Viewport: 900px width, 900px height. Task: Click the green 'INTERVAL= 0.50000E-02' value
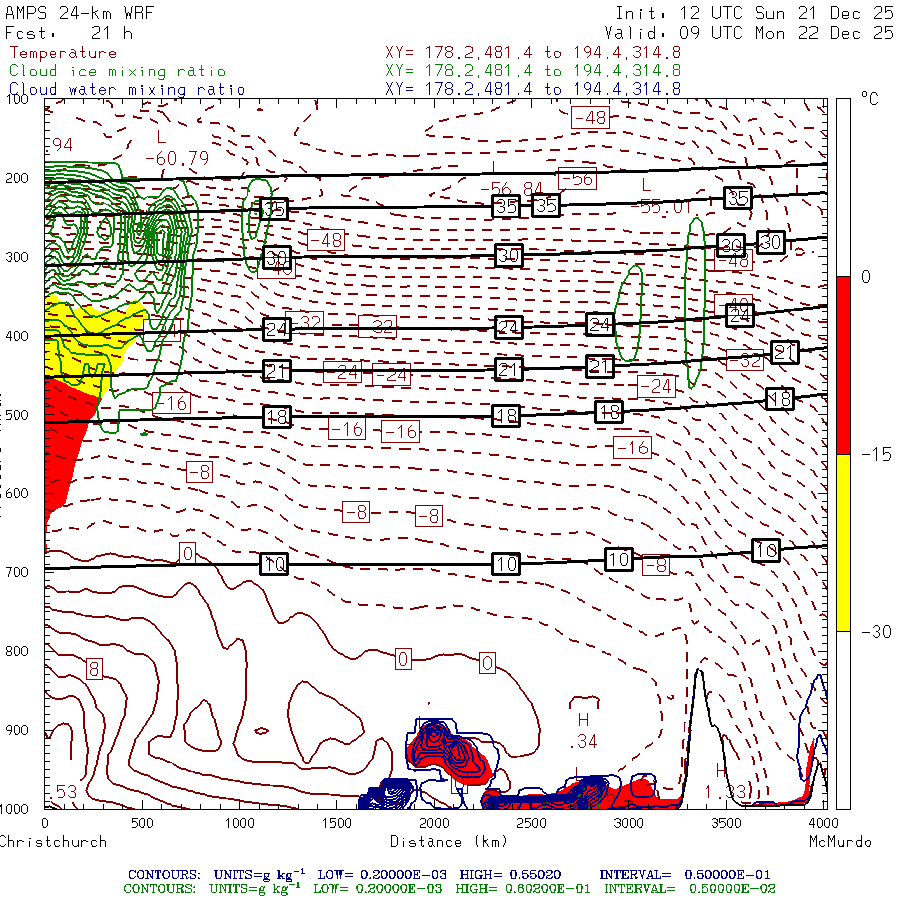tap(689, 889)
